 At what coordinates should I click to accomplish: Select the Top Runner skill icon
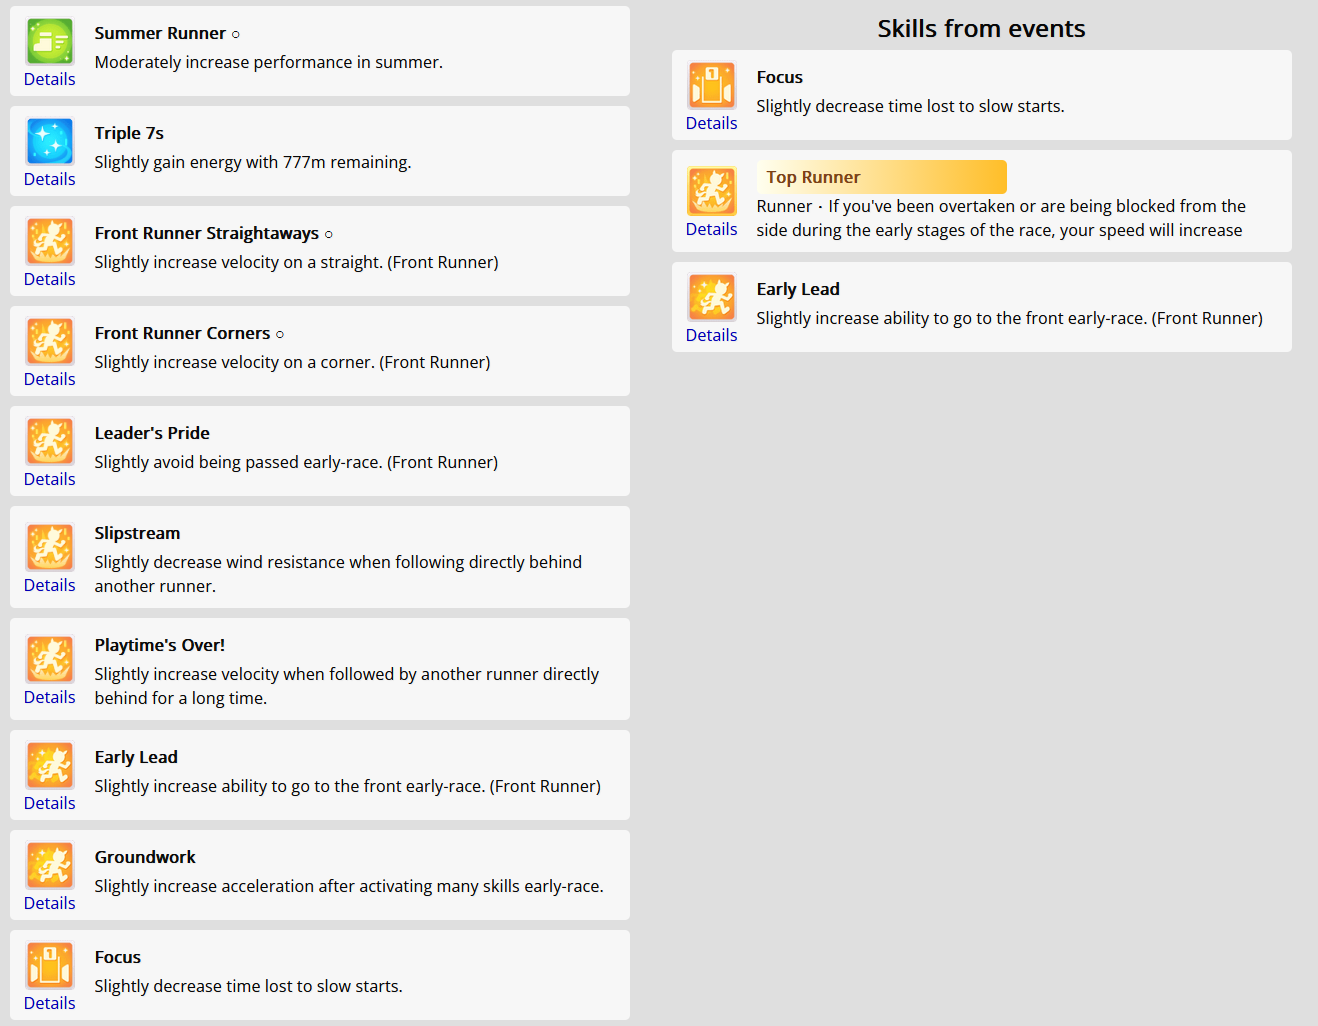tap(712, 192)
